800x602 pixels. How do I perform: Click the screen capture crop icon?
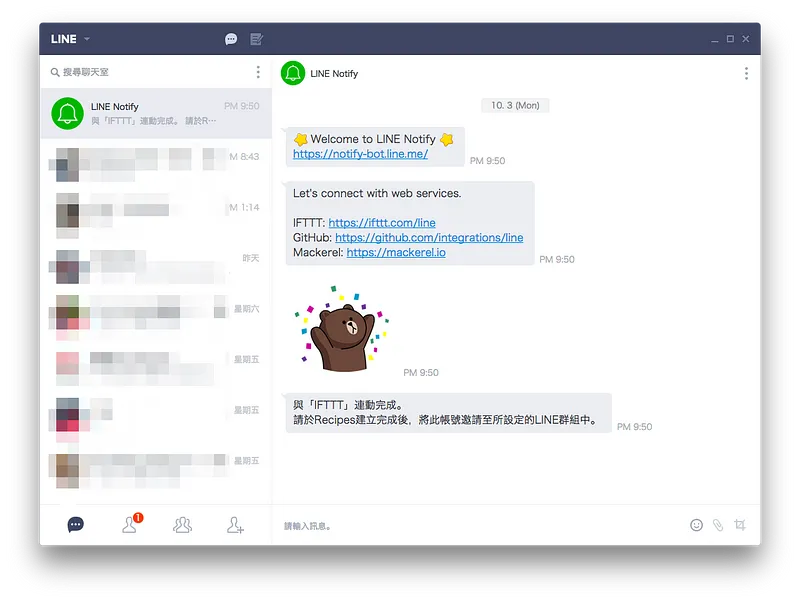tap(740, 524)
